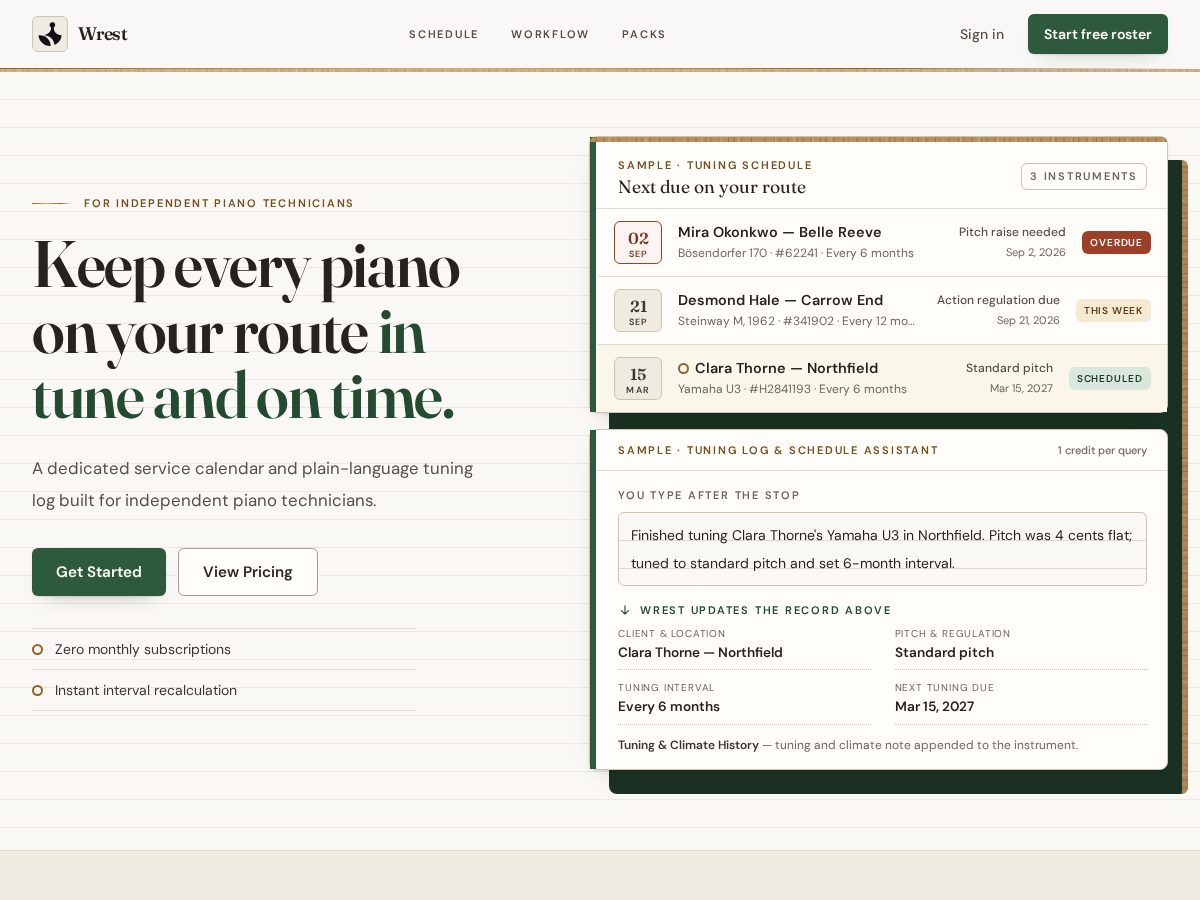Click the Wrest logo icon
Image resolution: width=1200 pixels, height=900 pixels.
click(x=50, y=34)
